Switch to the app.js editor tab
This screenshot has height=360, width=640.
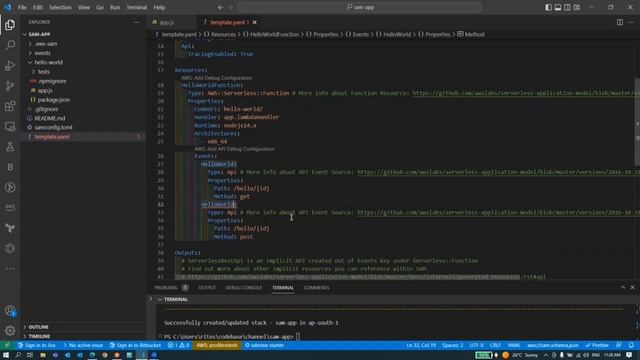[167, 22]
